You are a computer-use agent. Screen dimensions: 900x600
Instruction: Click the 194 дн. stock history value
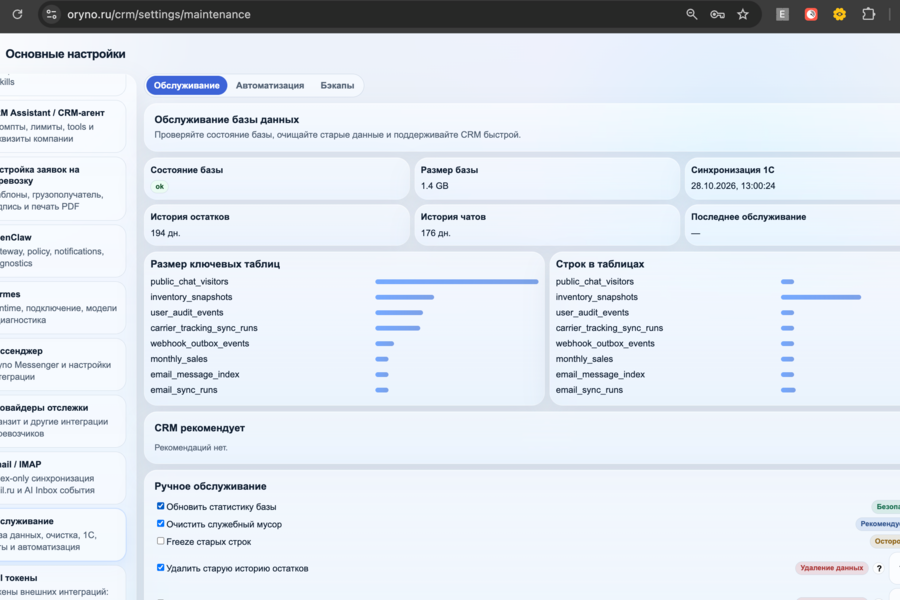pos(165,233)
